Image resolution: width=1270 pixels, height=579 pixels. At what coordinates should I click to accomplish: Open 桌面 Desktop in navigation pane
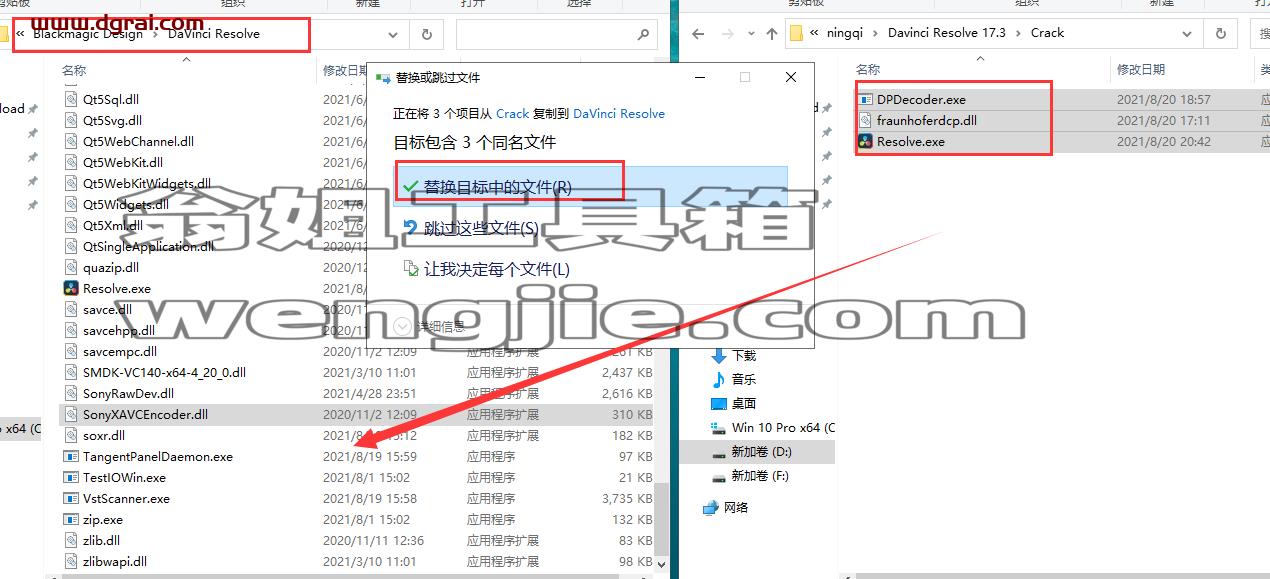pyautogui.click(x=744, y=403)
